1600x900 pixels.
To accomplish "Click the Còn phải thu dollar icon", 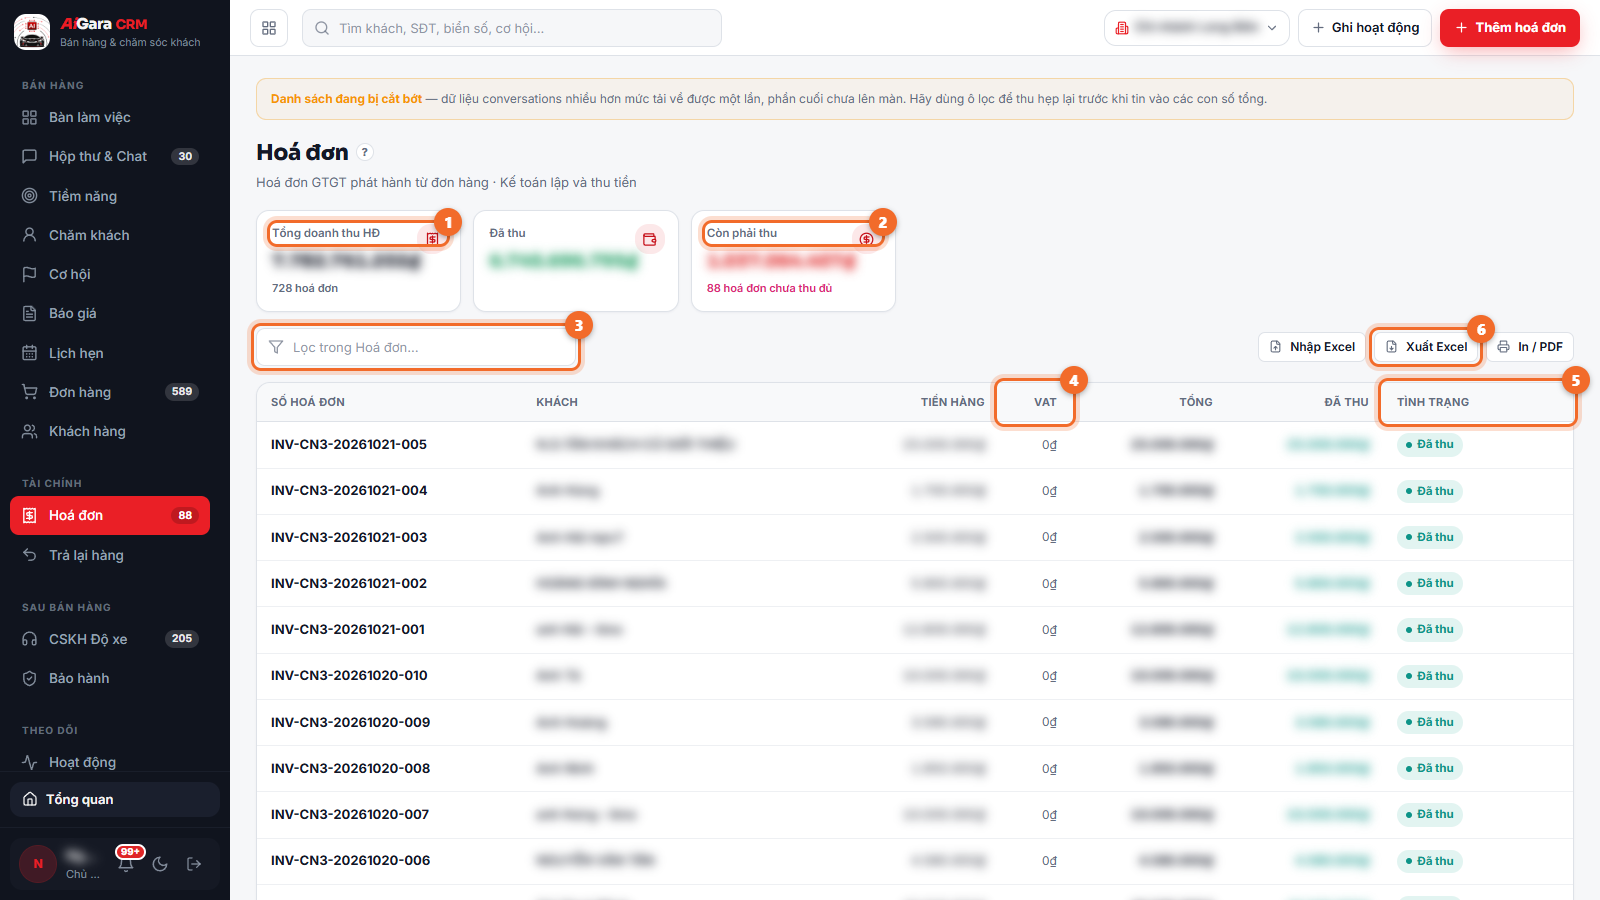I will 866,239.
